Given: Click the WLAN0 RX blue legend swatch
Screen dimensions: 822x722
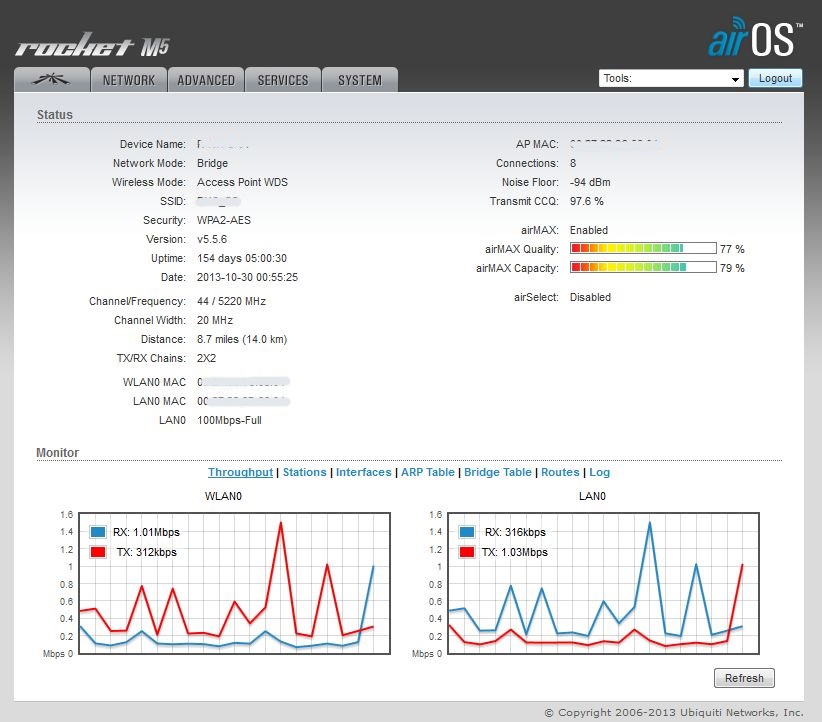Looking at the screenshot, I should (98, 532).
